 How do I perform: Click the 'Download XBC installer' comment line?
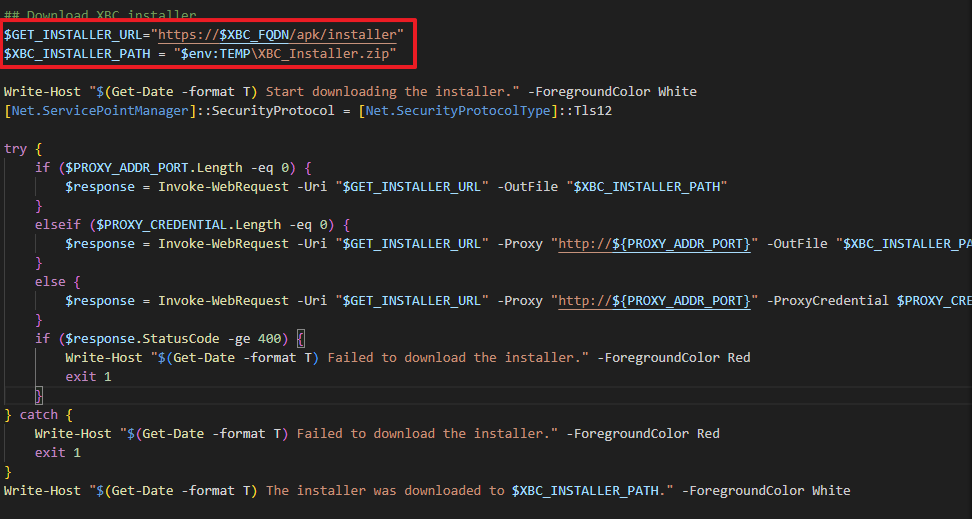pos(100,15)
